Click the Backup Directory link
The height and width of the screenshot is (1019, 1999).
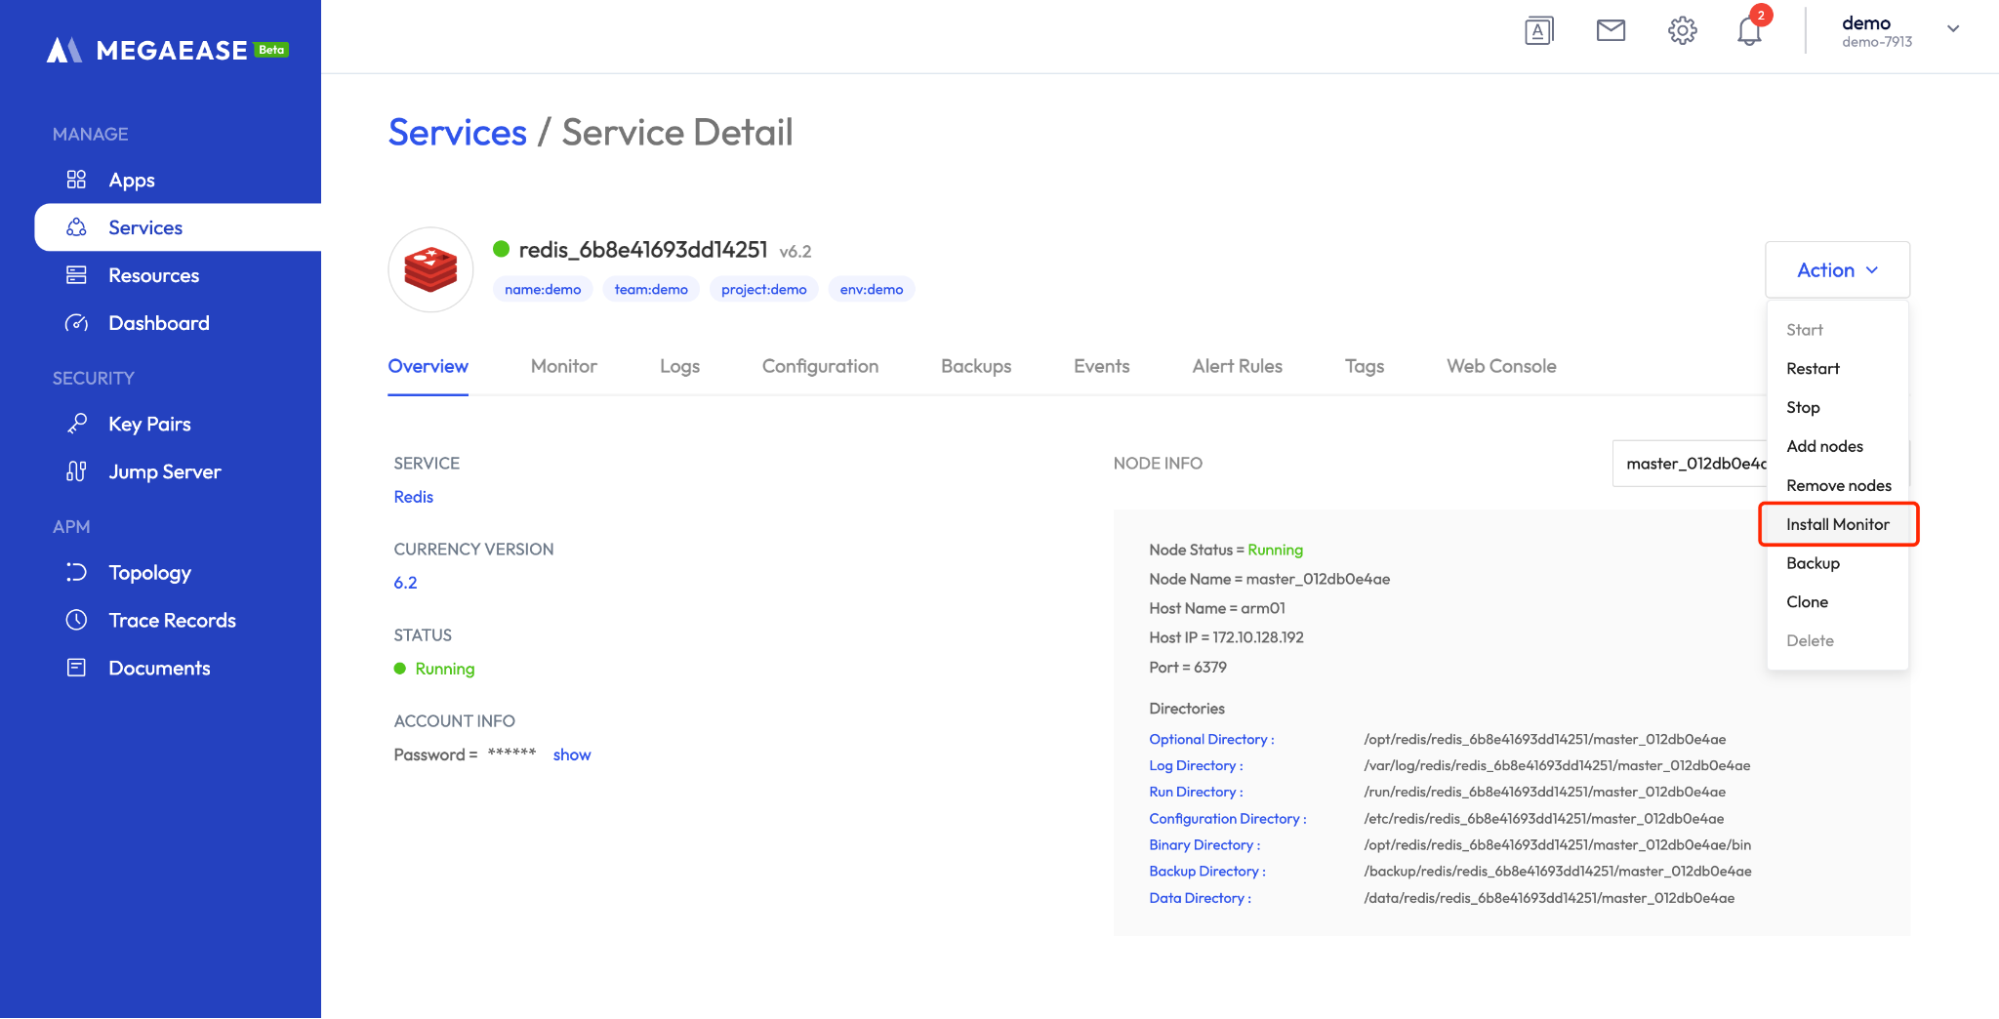pyautogui.click(x=1207, y=871)
